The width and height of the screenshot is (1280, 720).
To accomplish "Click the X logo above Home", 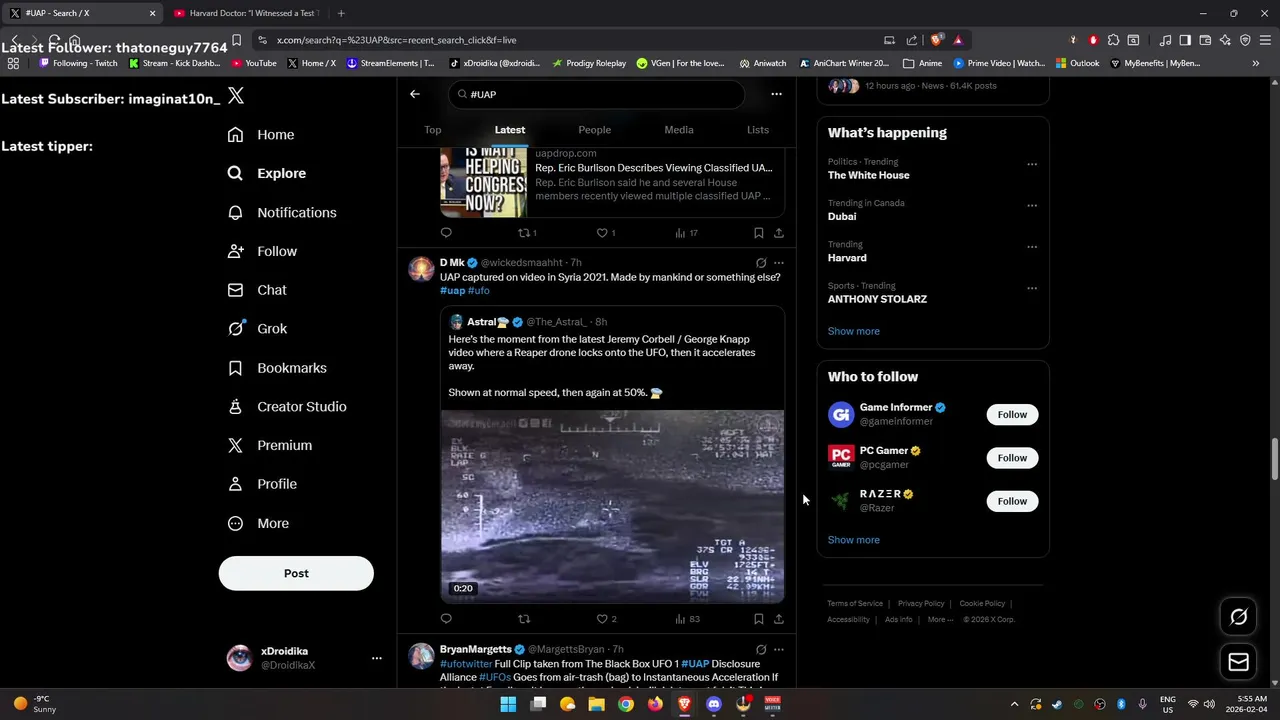I will pos(236,96).
